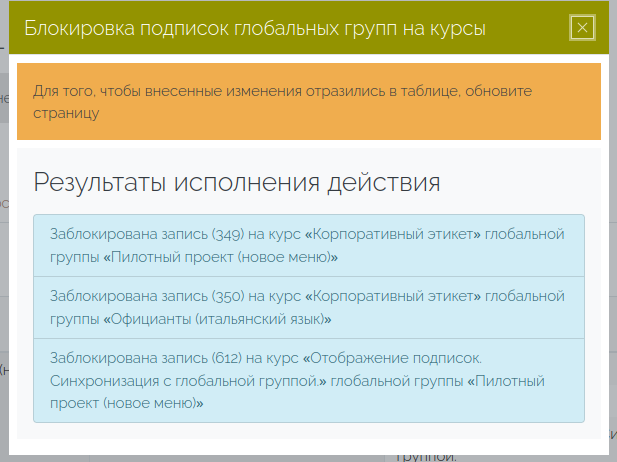
Task: Click the record number (350) in results
Action: click(x=229, y=296)
